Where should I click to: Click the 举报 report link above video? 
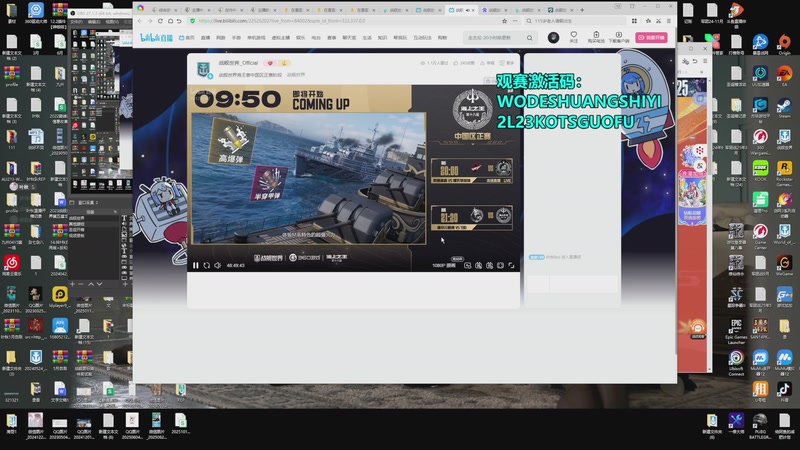pos(487,63)
